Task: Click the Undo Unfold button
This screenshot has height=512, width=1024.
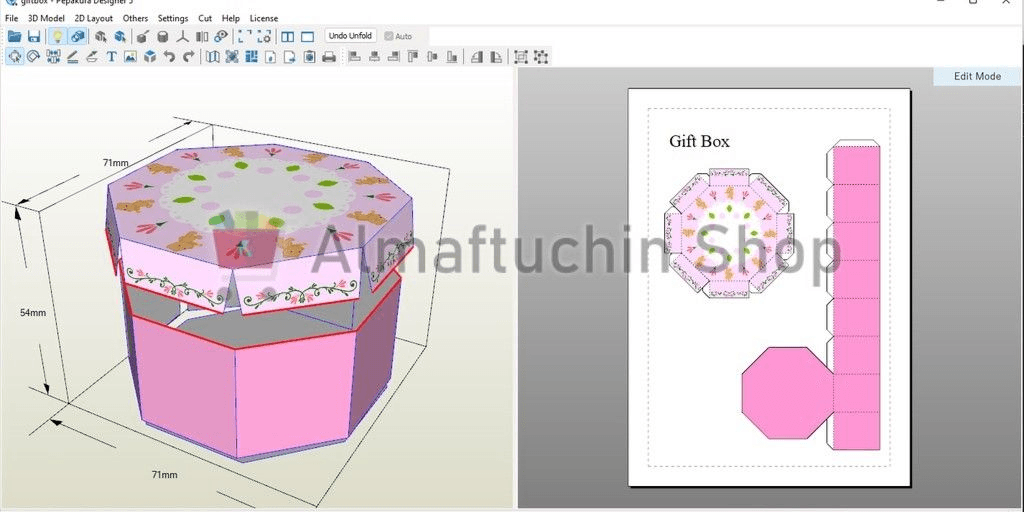Action: [x=350, y=36]
